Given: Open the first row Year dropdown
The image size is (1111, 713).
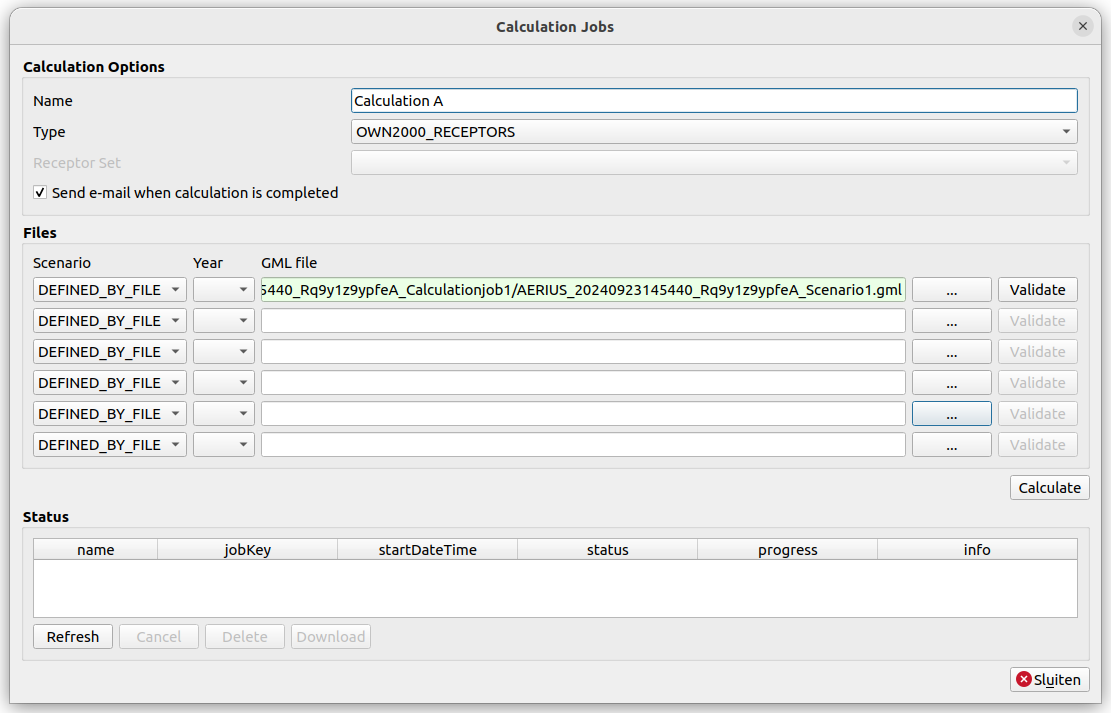Looking at the screenshot, I should coord(224,290).
